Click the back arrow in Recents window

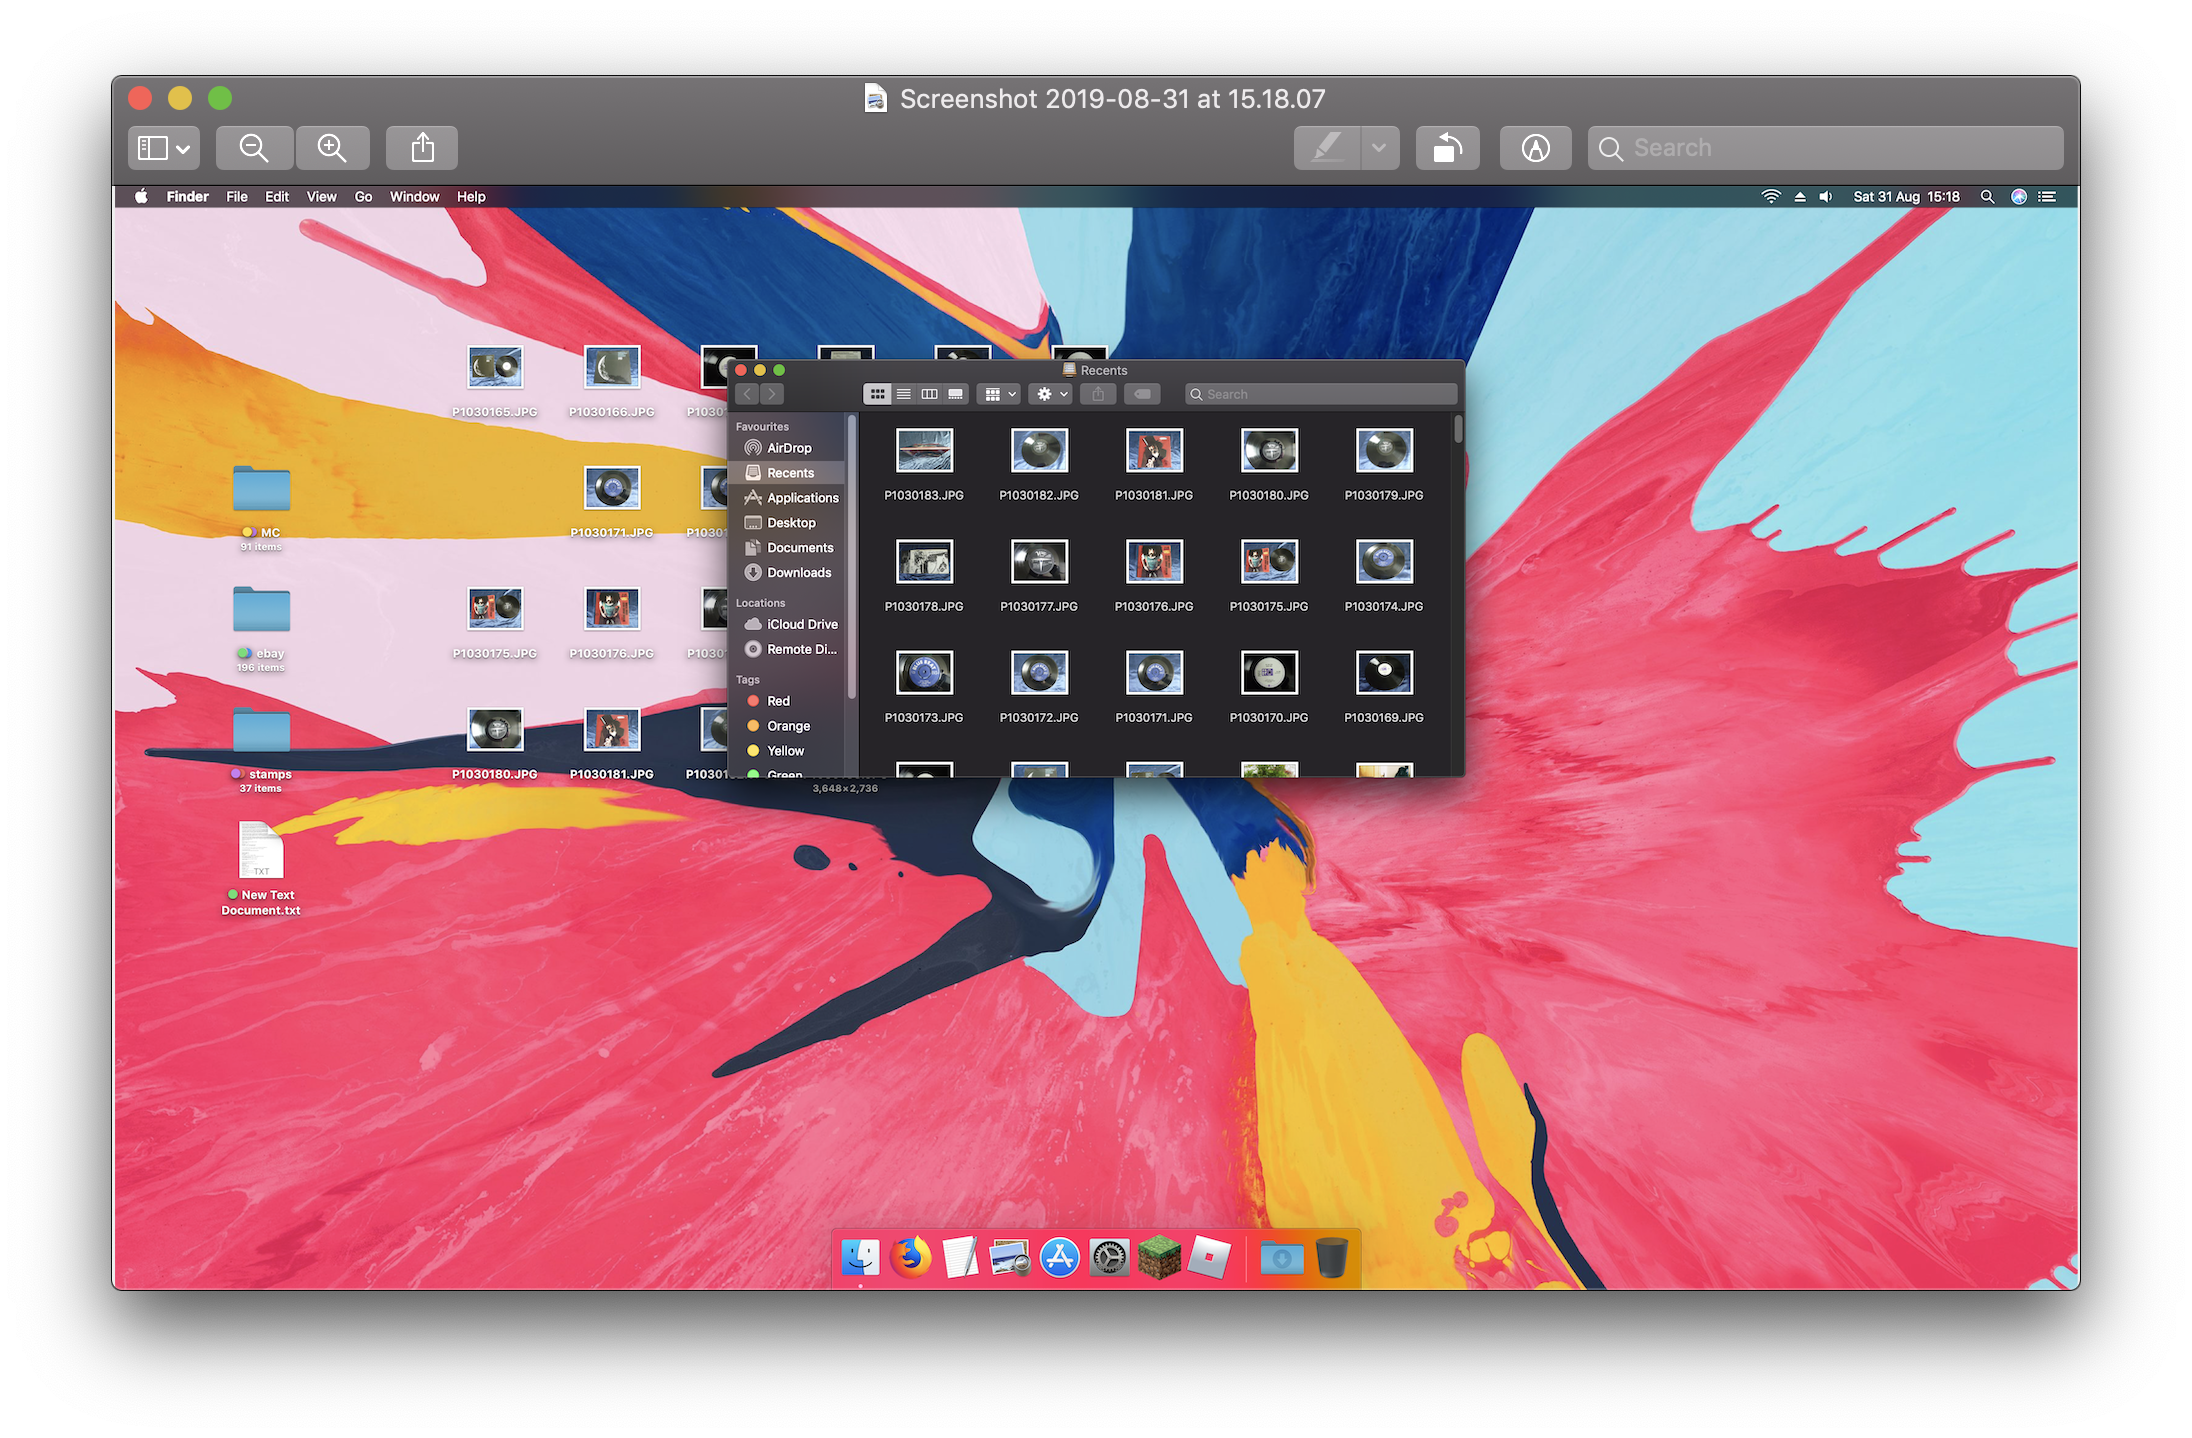(747, 394)
